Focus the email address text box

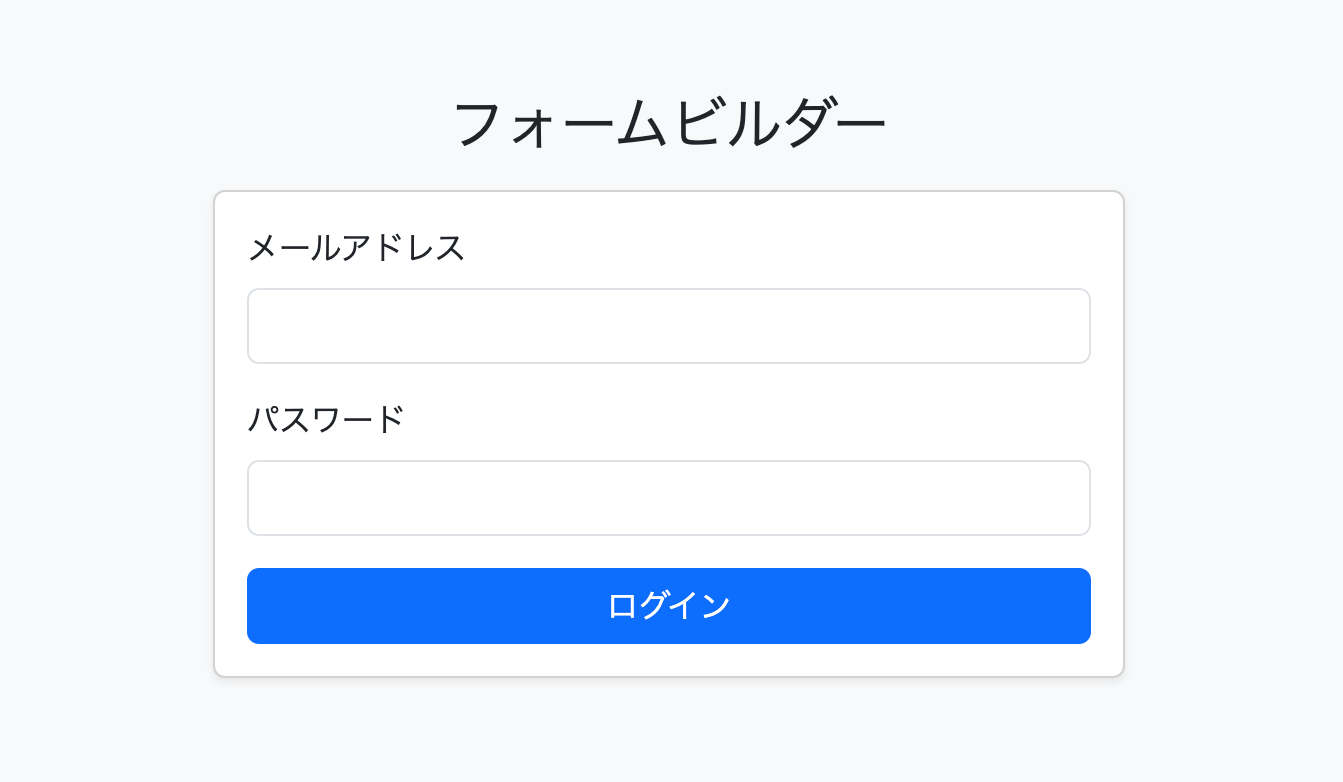point(668,326)
